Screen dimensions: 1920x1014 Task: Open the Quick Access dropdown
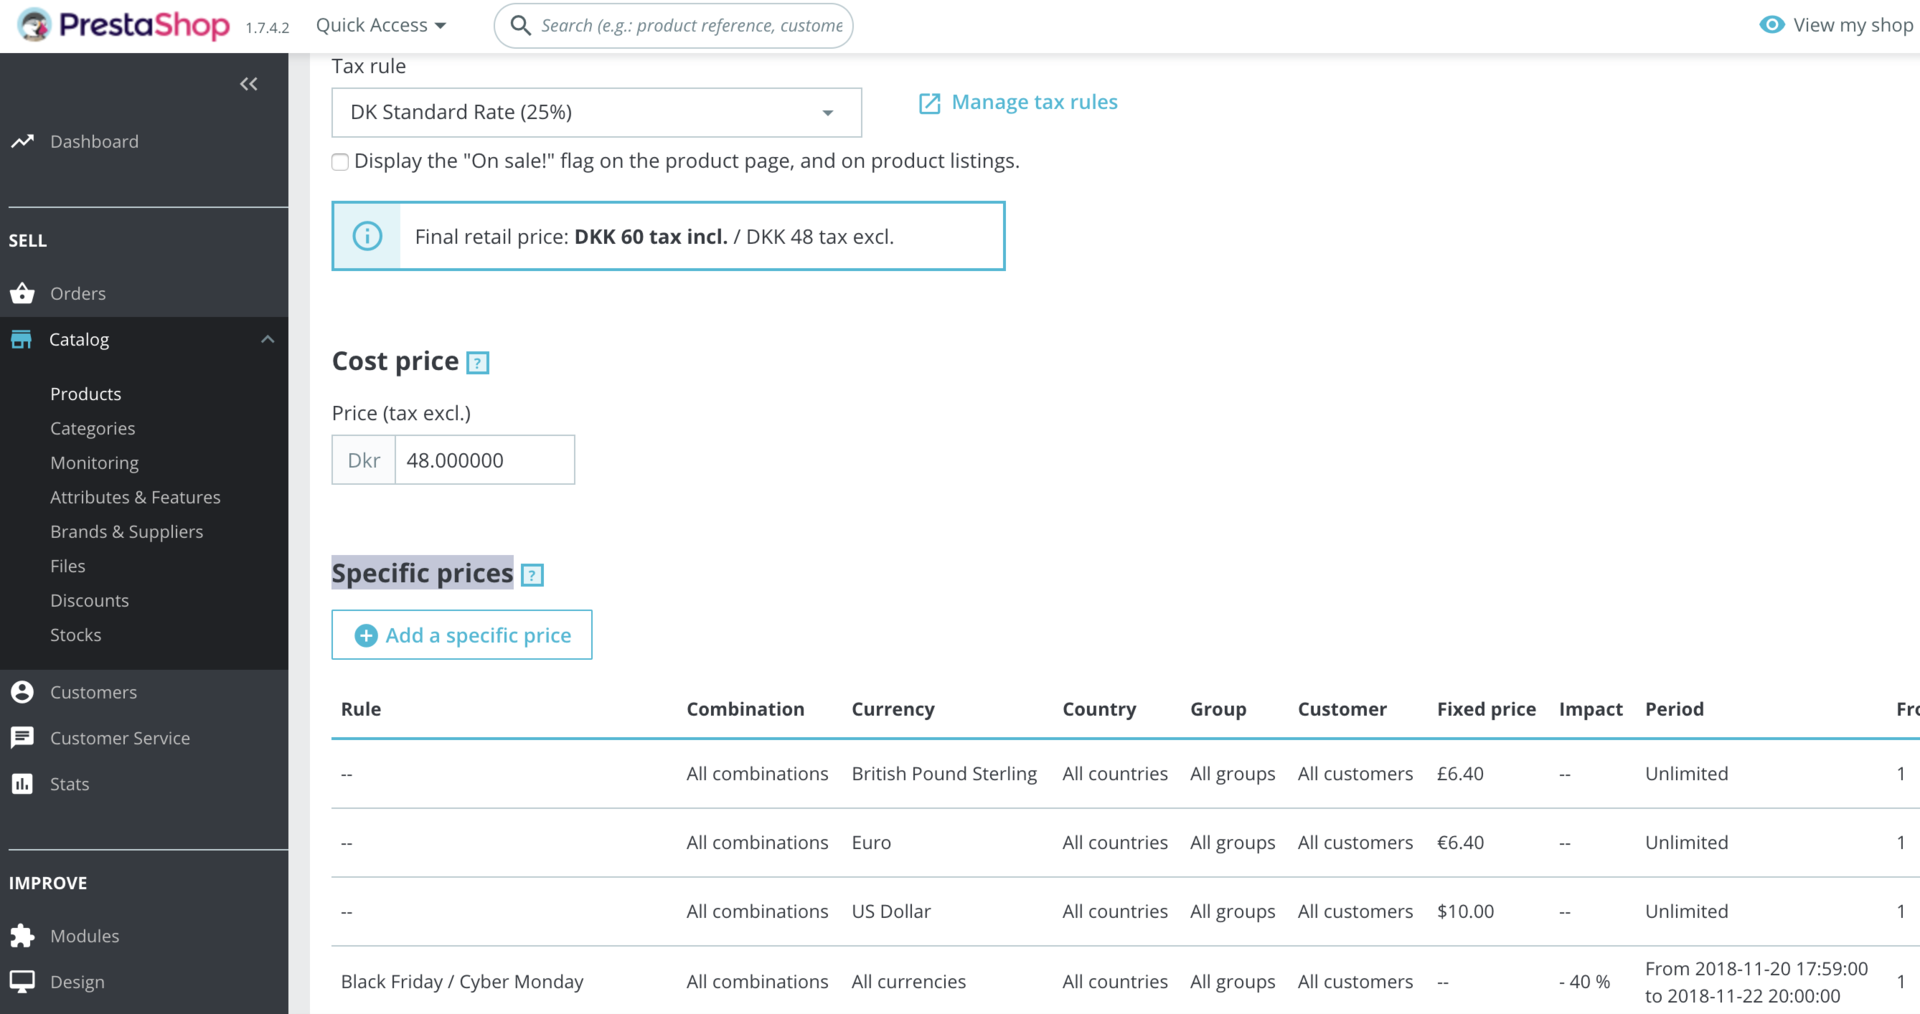tap(381, 25)
